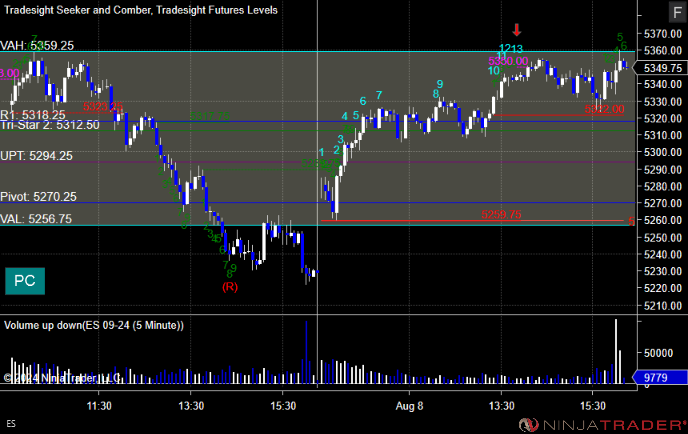The height and width of the screenshot is (434, 688).
Task: Click the 5300.00 price axis label
Action: [x=663, y=152]
